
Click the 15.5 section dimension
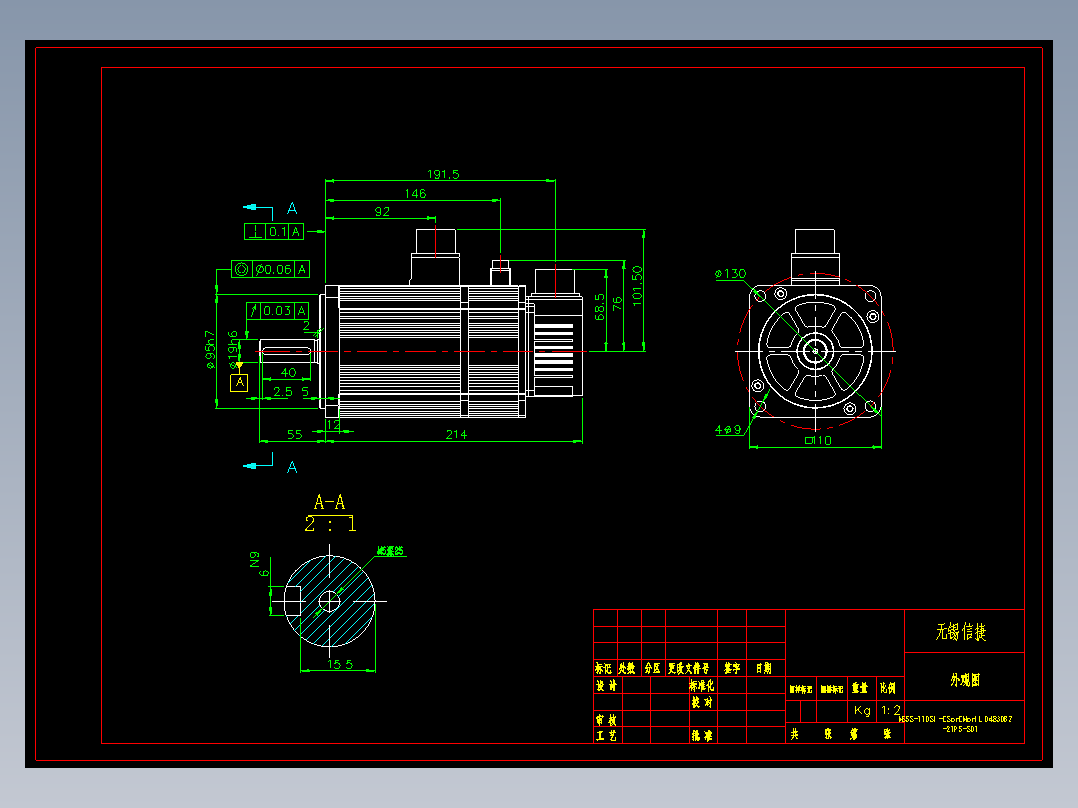(340, 664)
